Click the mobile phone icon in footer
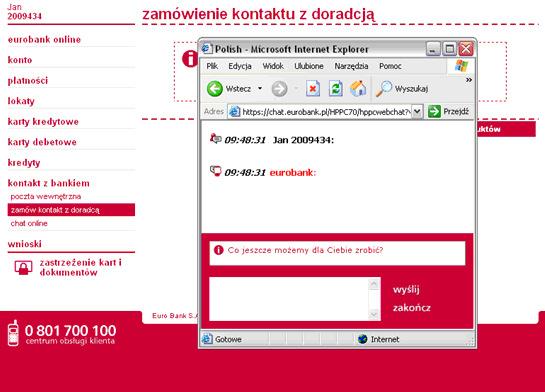Viewport: 545px width, 392px height. (x=13, y=333)
